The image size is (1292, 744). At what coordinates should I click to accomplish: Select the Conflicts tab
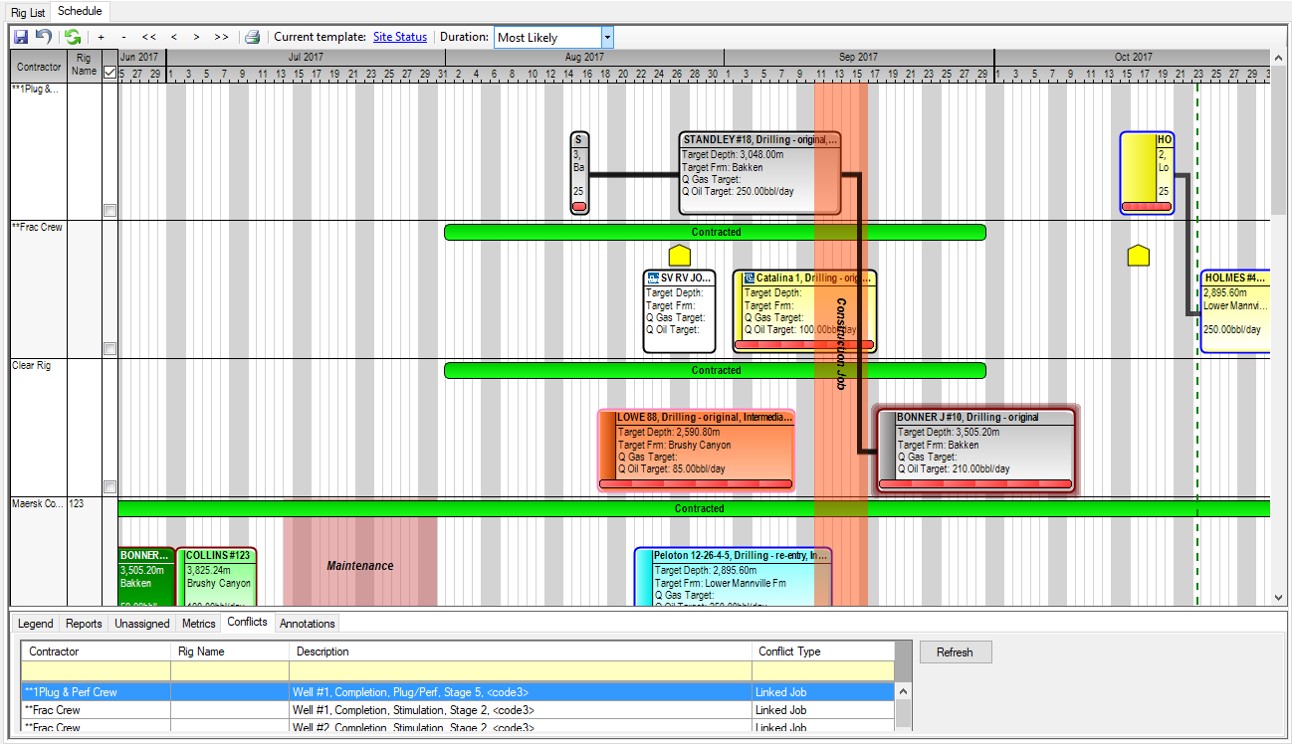[x=247, y=622]
